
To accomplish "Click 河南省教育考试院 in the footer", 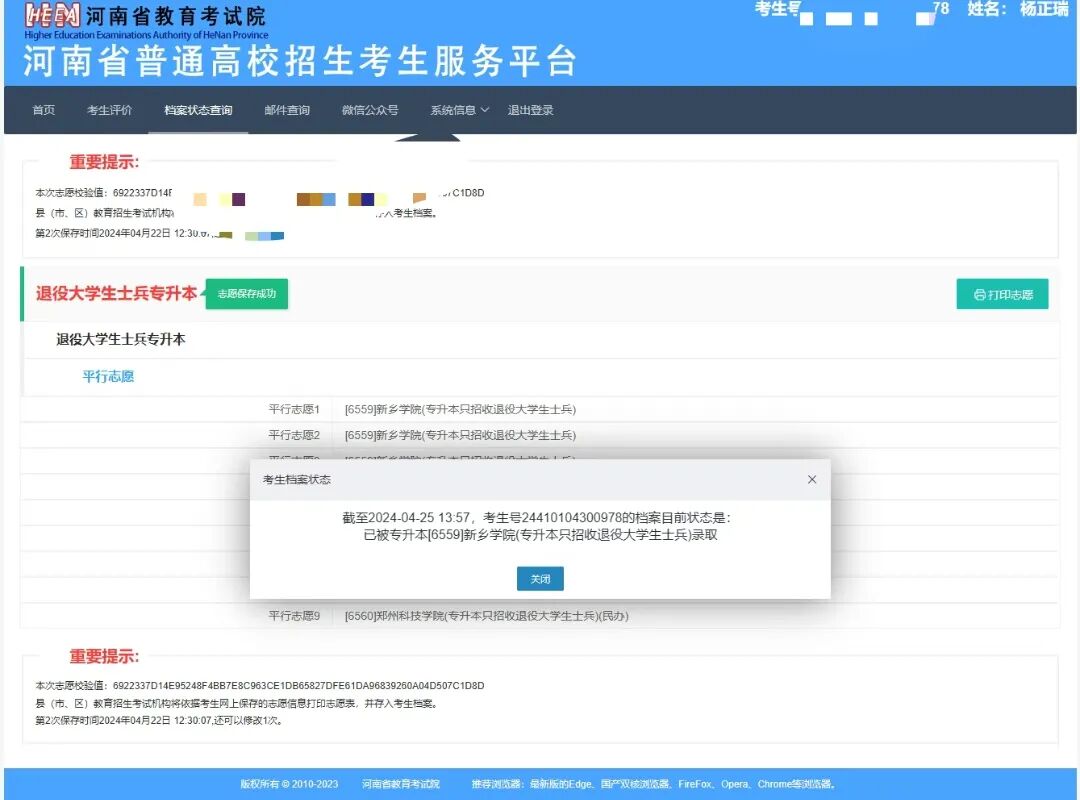I will coord(400,784).
